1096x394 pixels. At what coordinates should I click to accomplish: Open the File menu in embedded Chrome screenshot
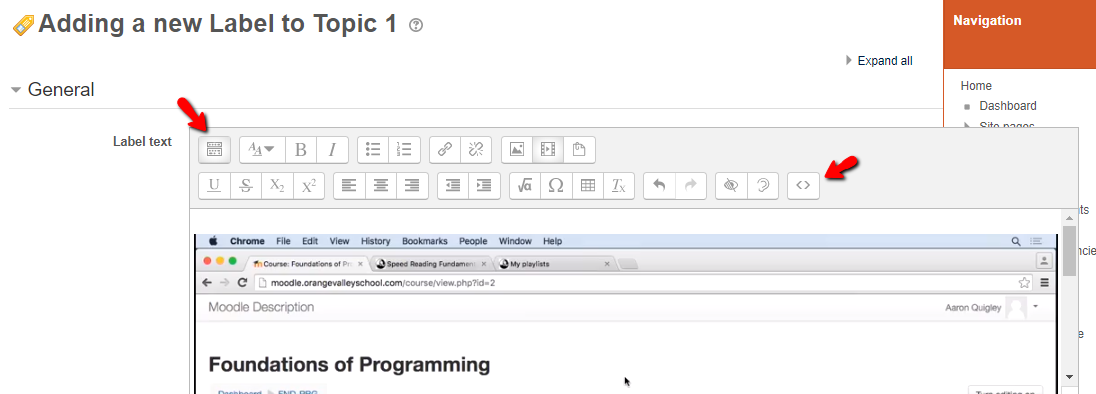coord(283,241)
